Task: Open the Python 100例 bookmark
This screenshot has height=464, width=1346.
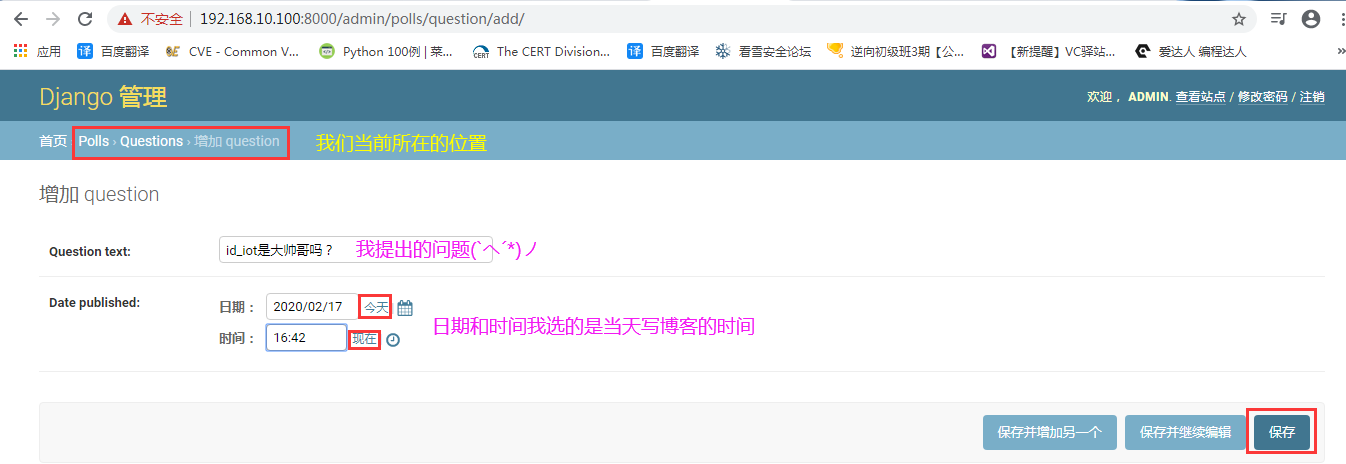Action: click(x=386, y=51)
